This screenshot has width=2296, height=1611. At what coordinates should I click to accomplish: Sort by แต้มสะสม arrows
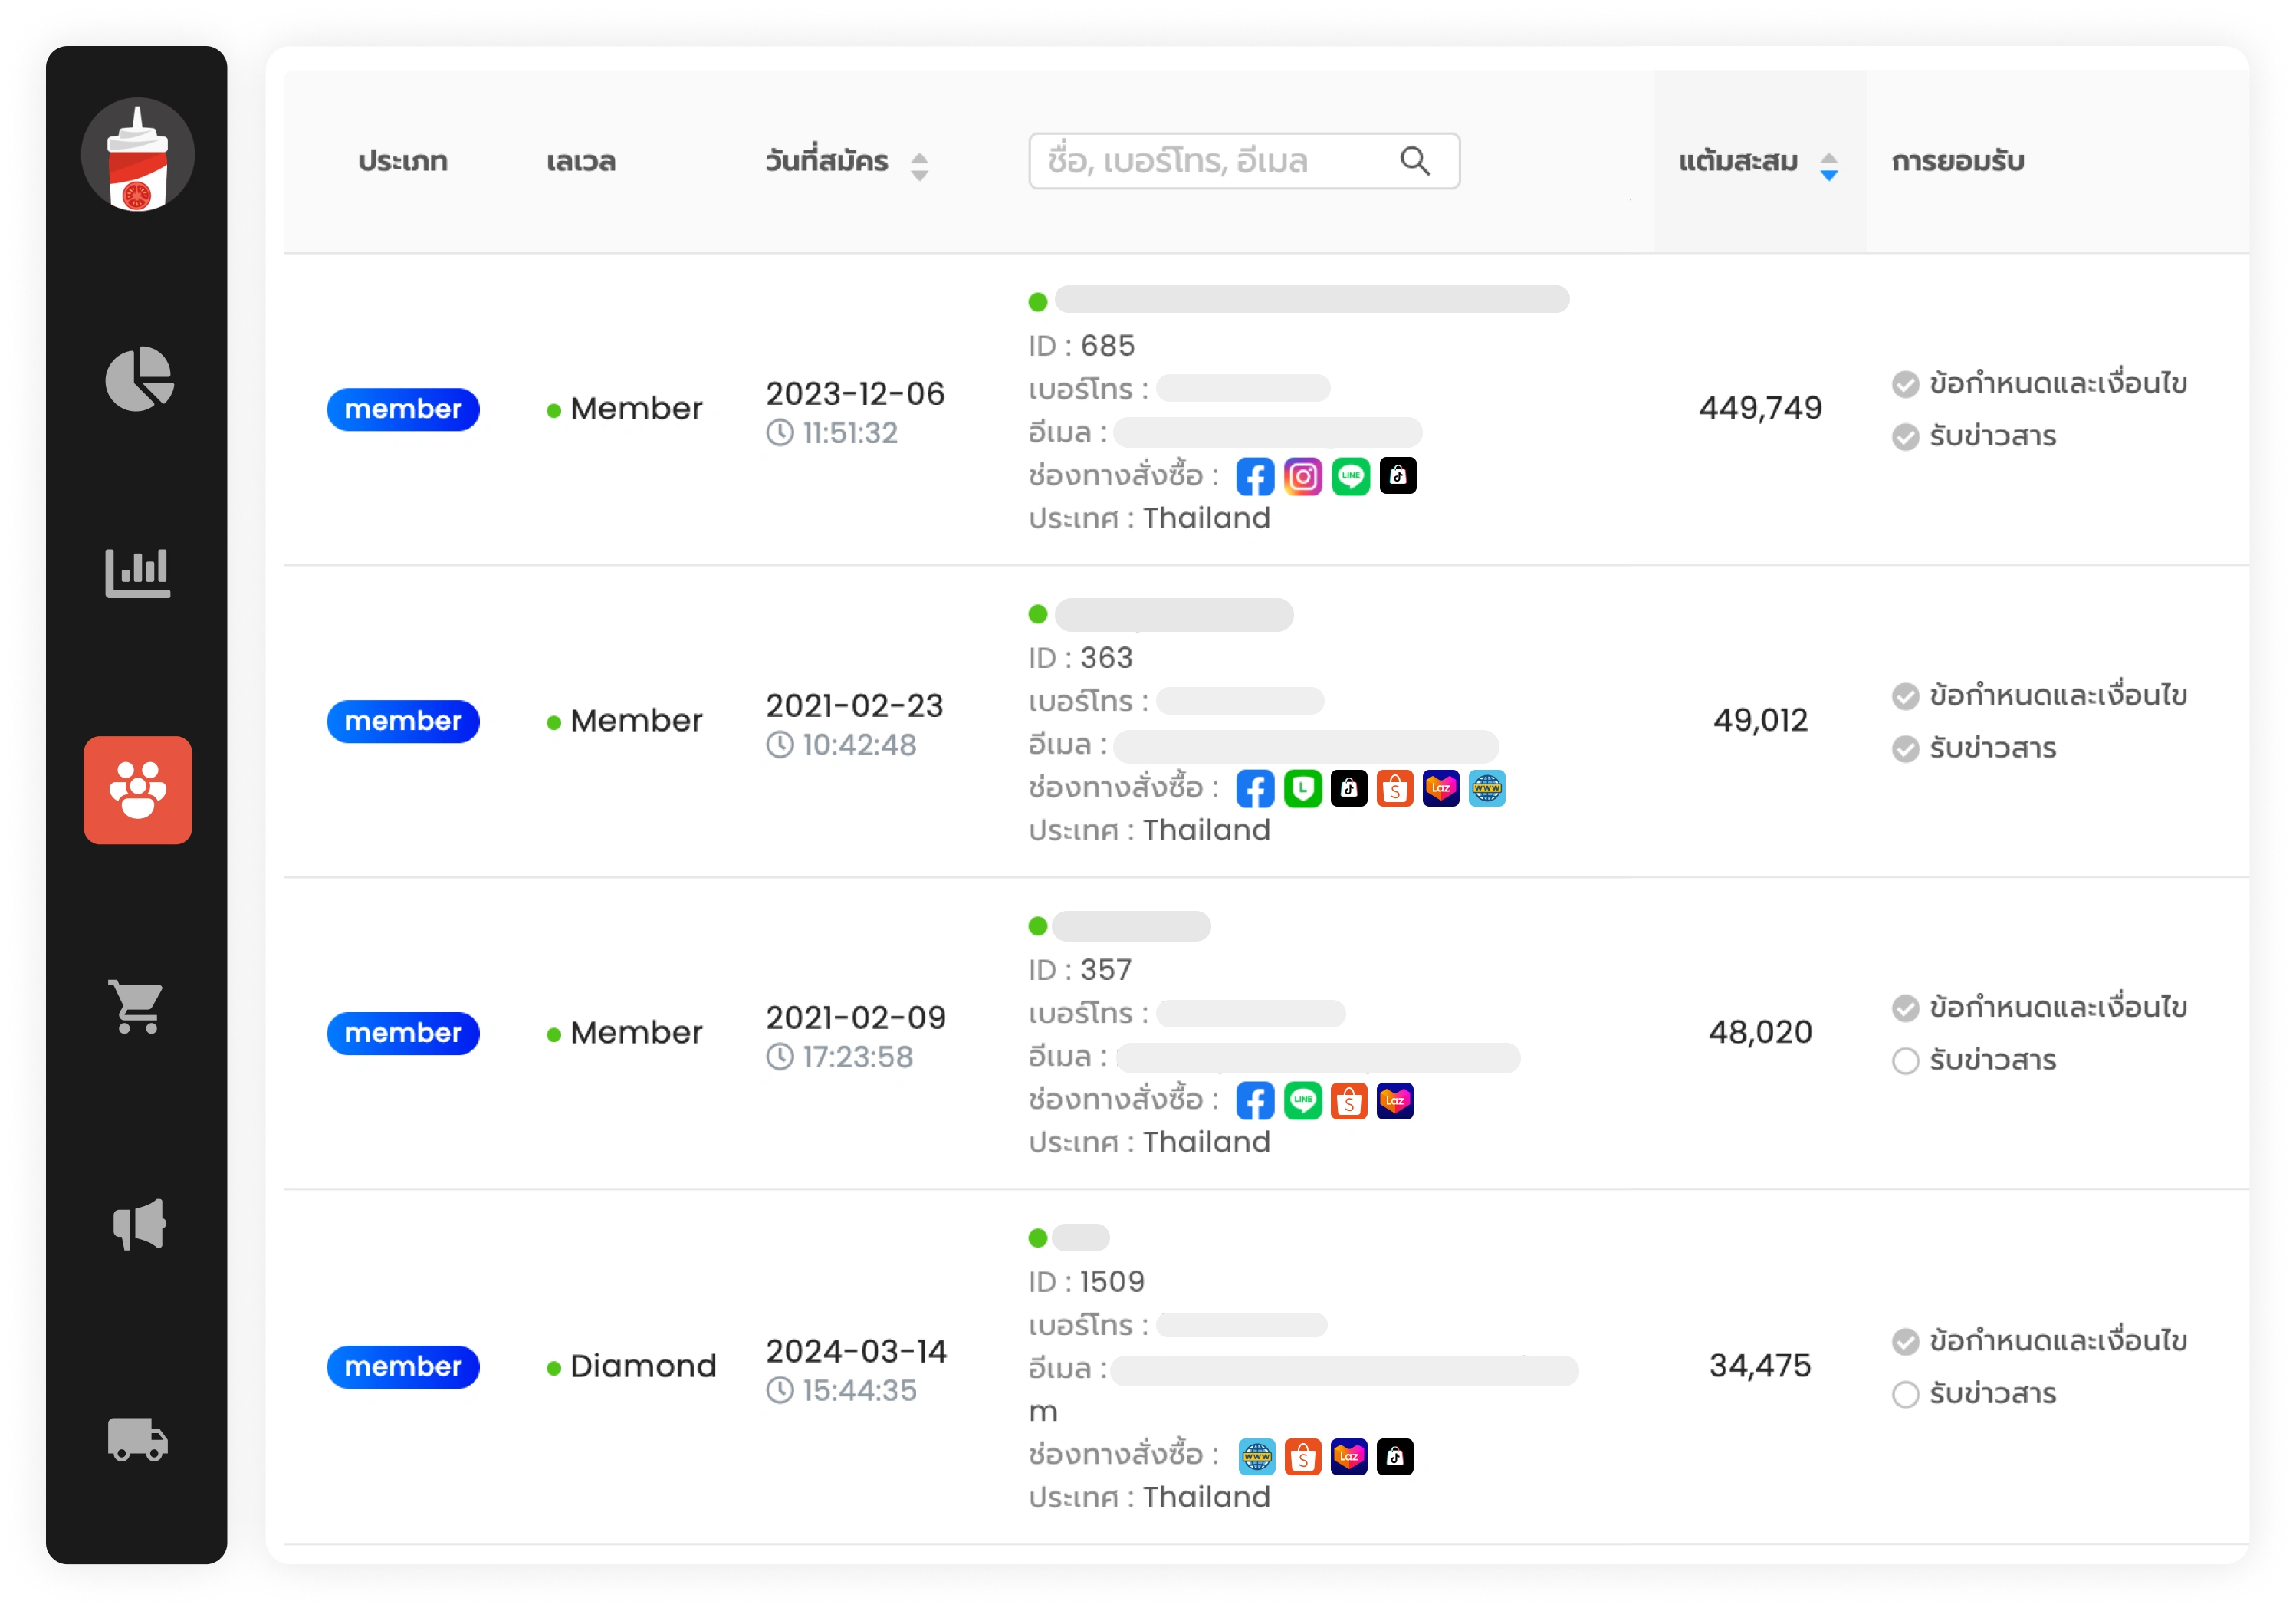(1829, 166)
